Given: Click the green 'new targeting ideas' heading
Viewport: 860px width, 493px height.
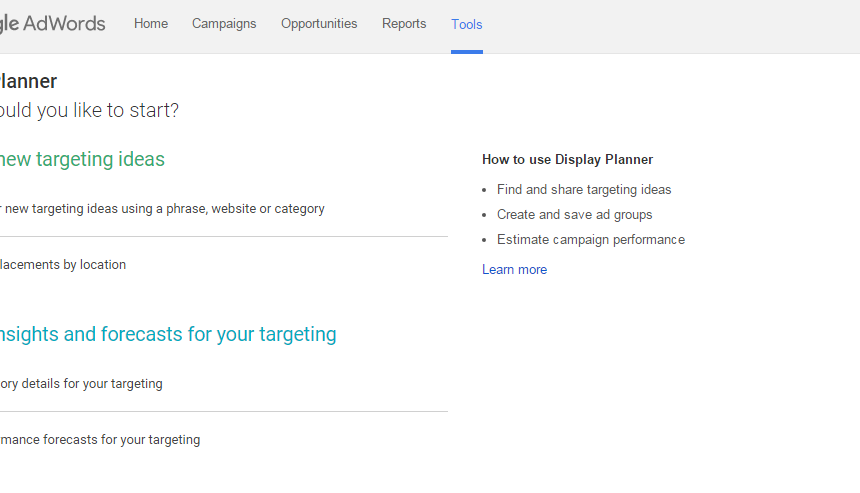Looking at the screenshot, I should [x=82, y=159].
